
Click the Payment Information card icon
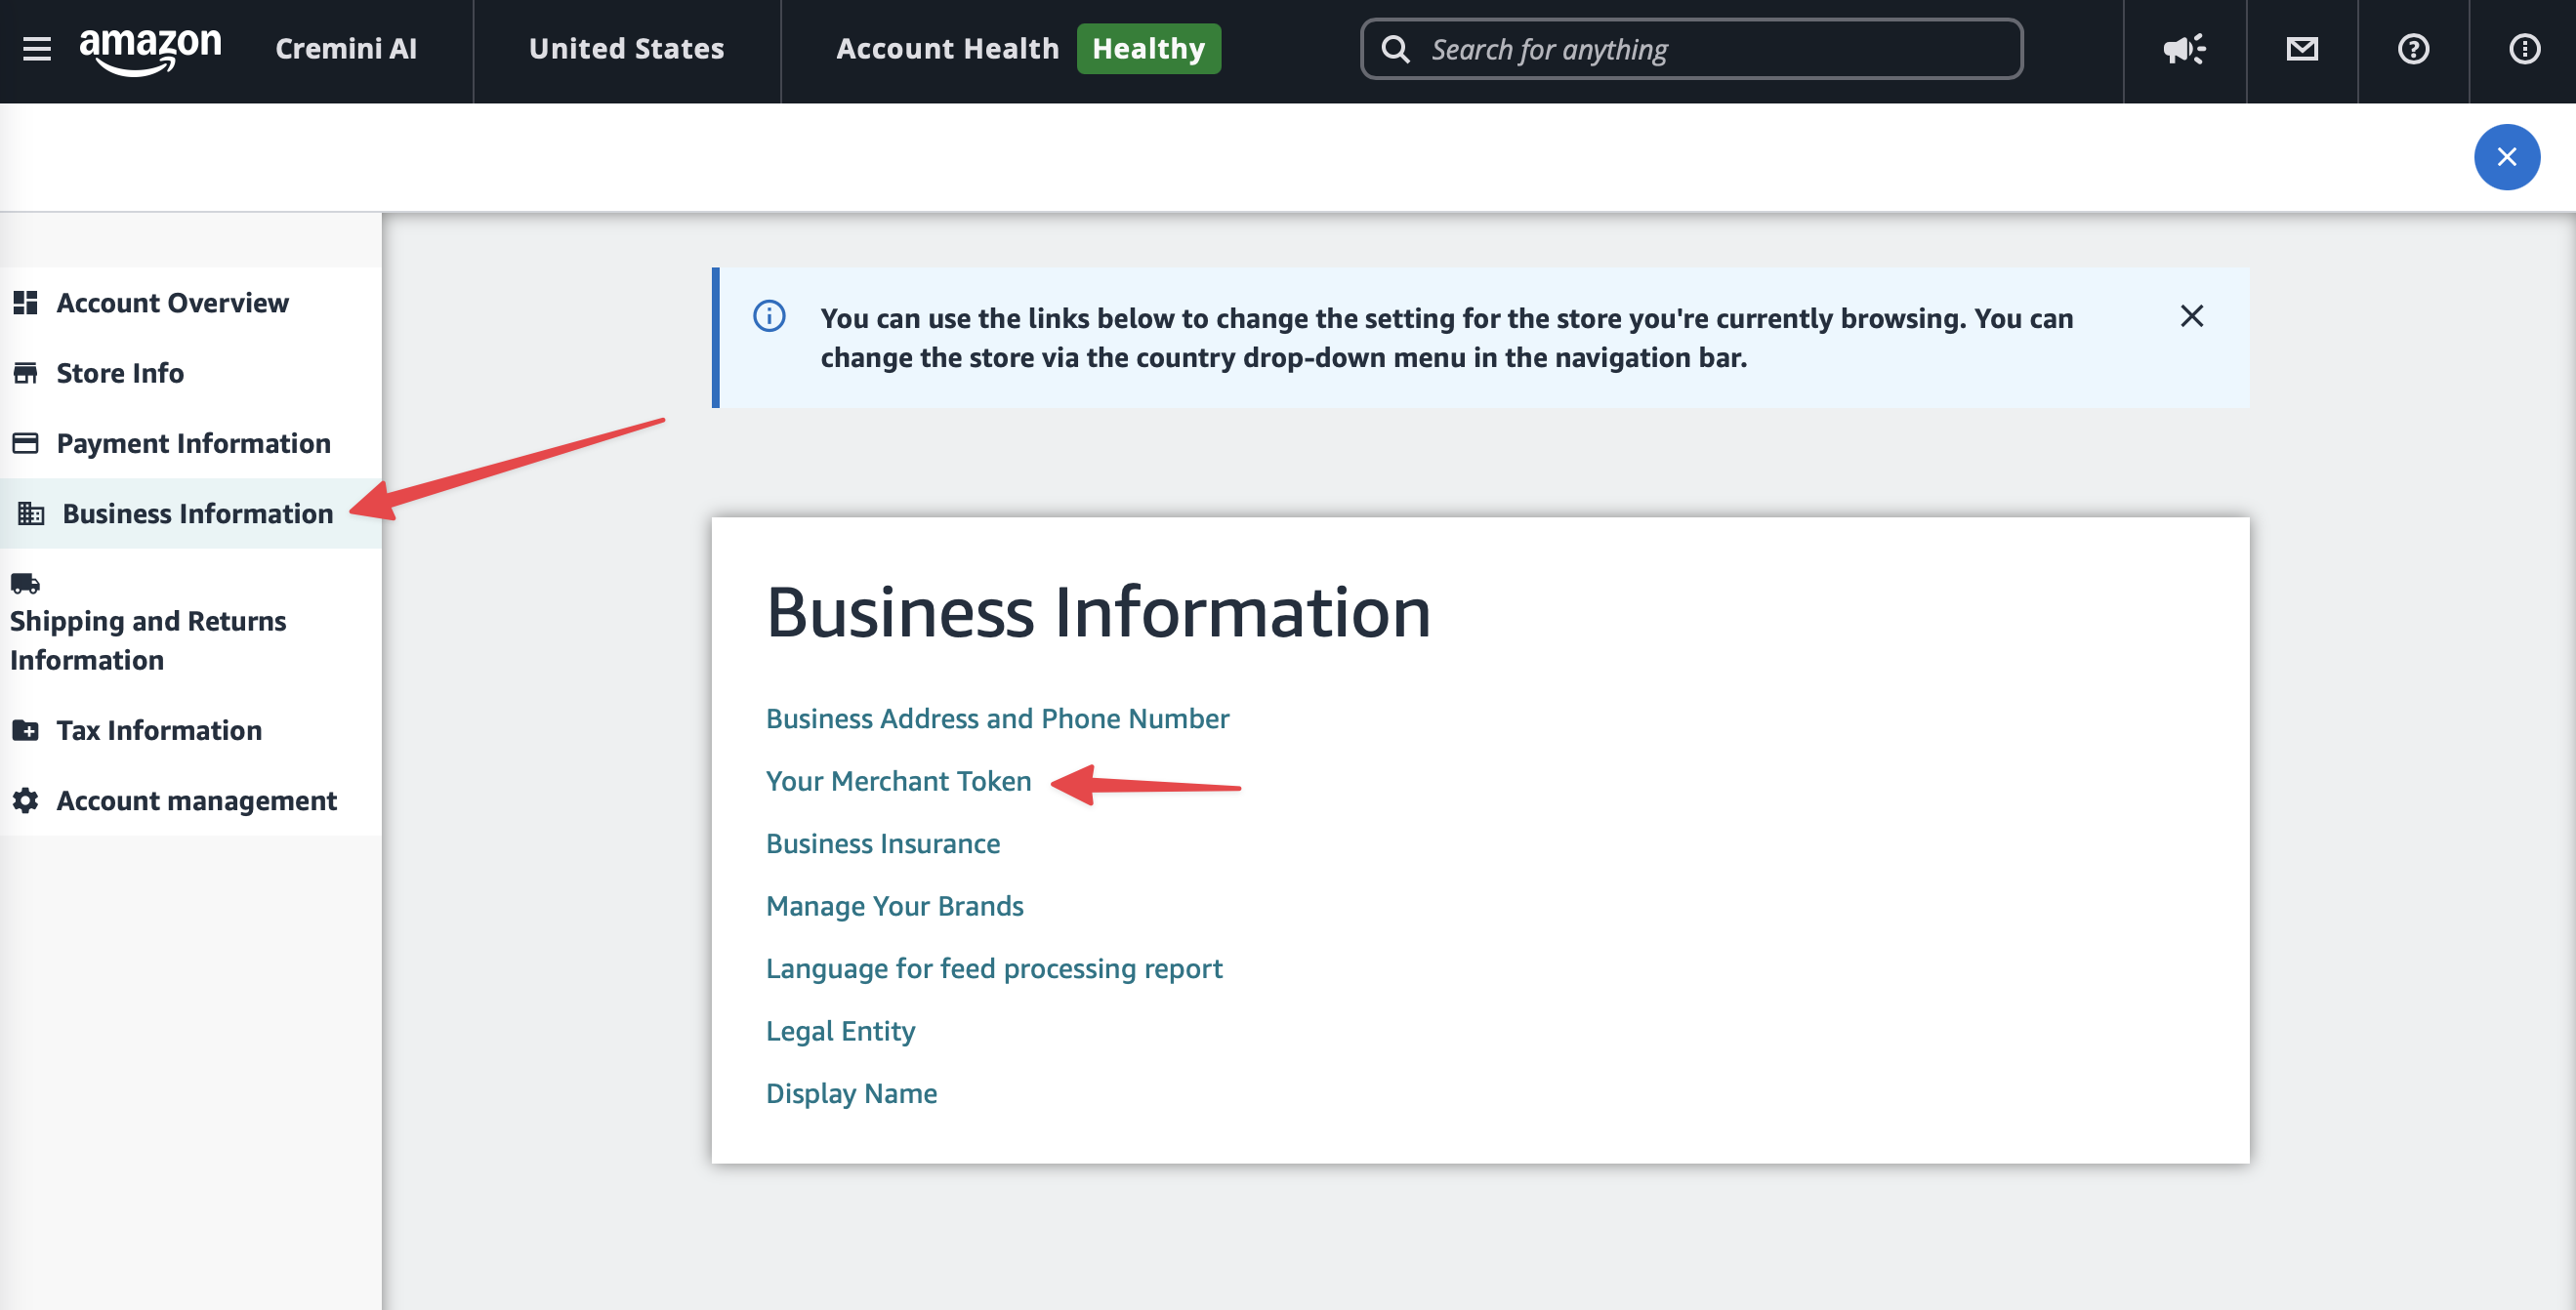click(25, 442)
